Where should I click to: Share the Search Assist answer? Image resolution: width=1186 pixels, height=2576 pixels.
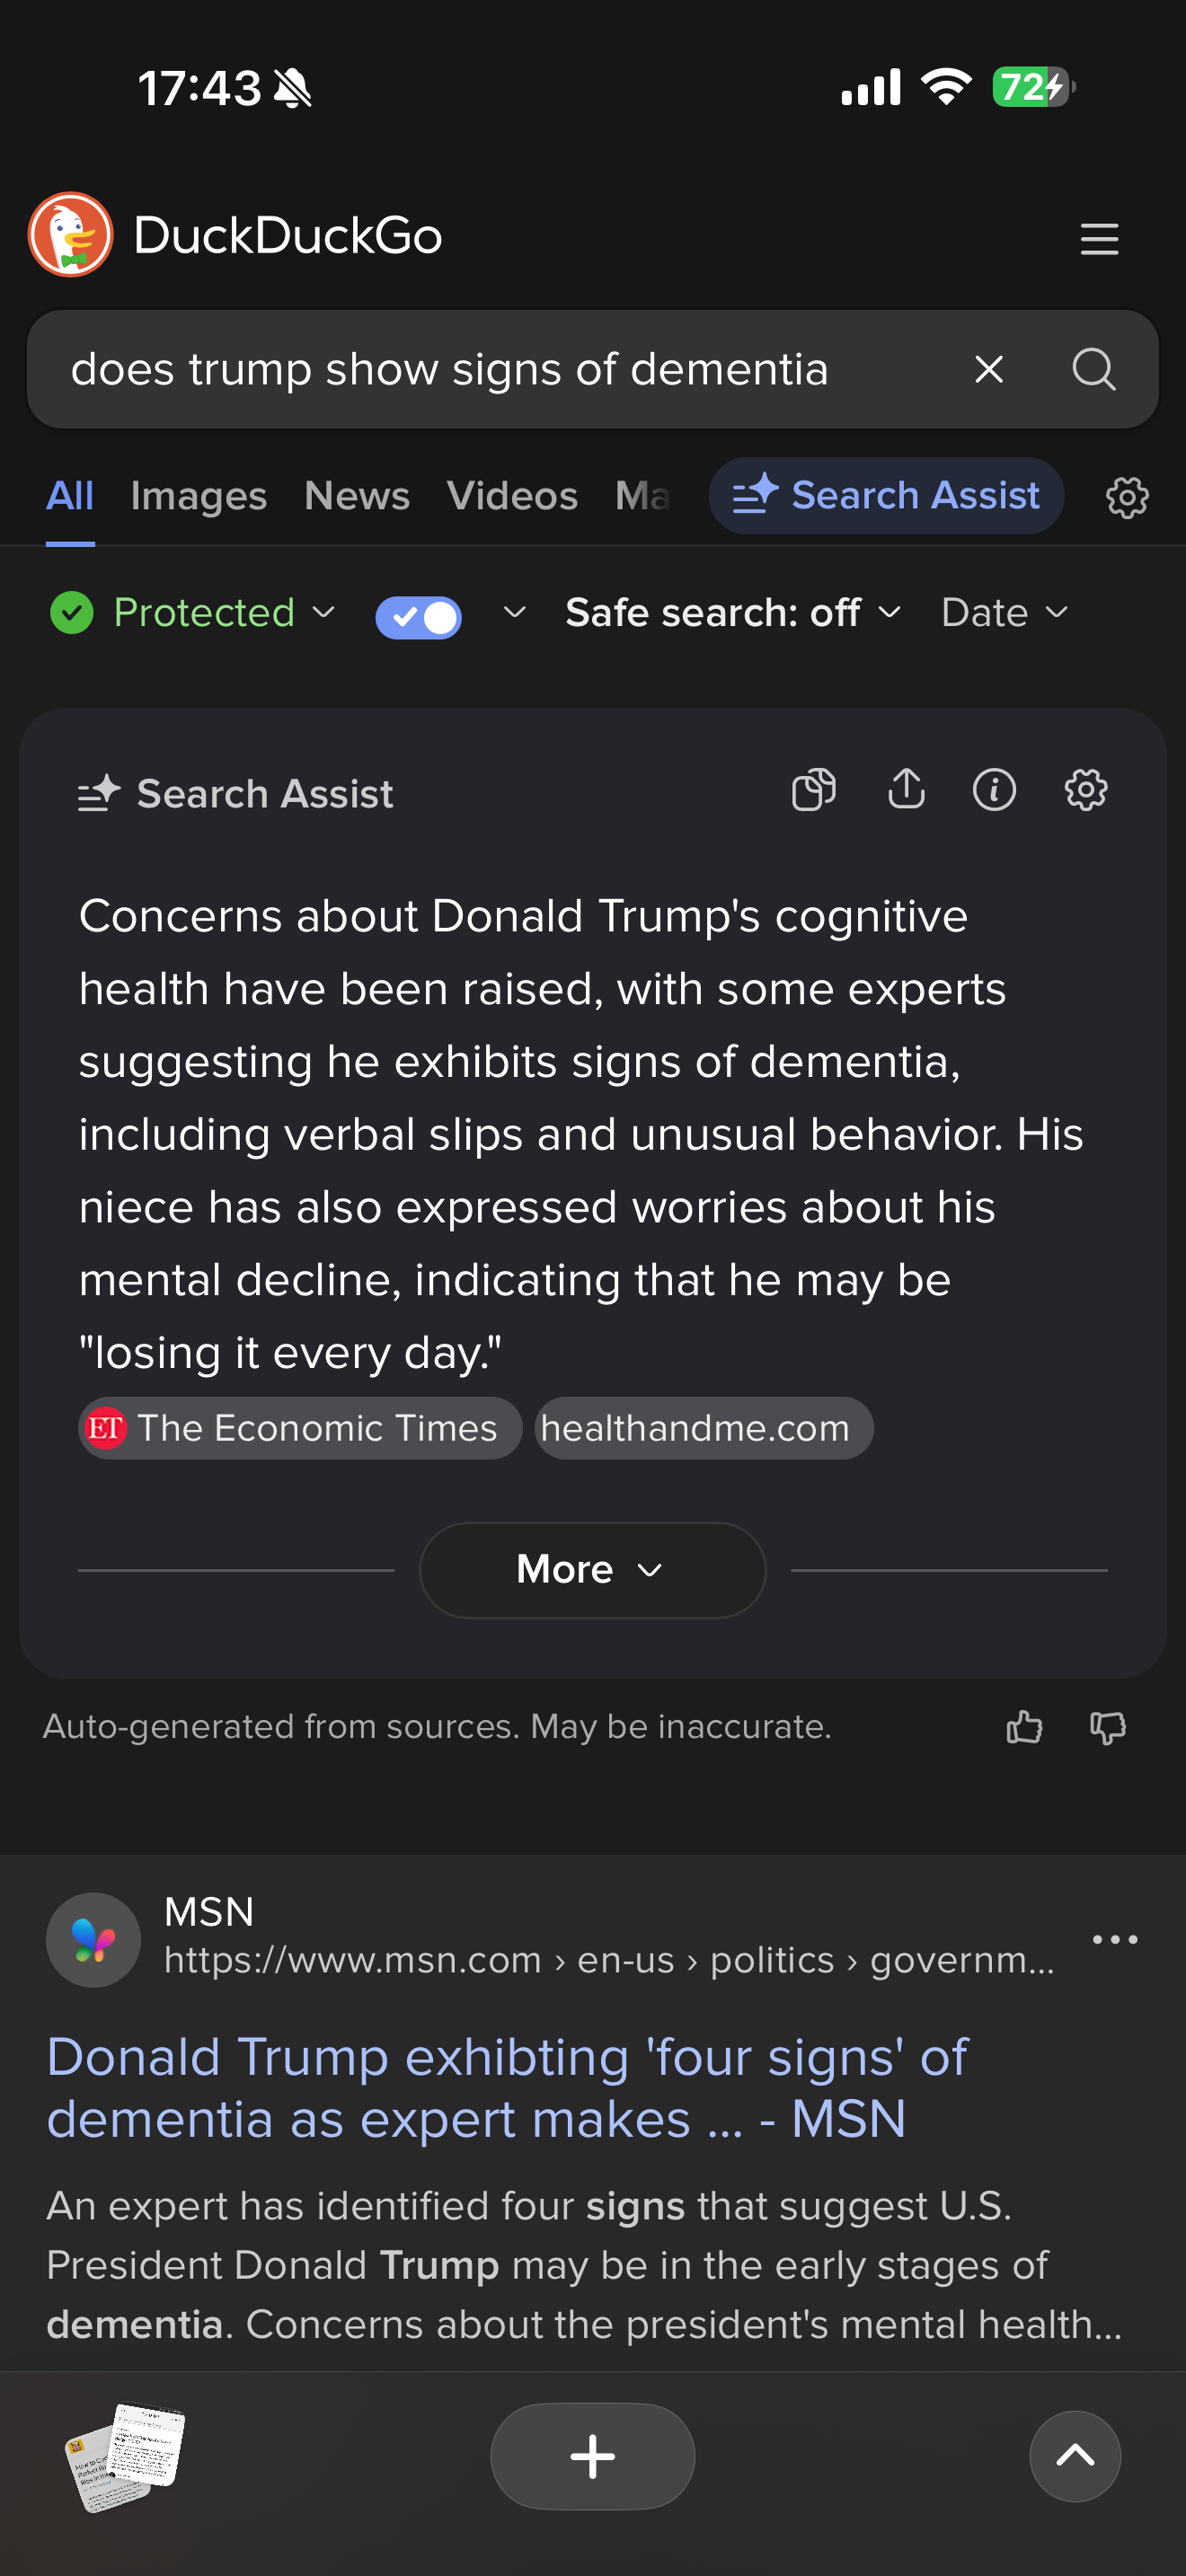tap(906, 789)
